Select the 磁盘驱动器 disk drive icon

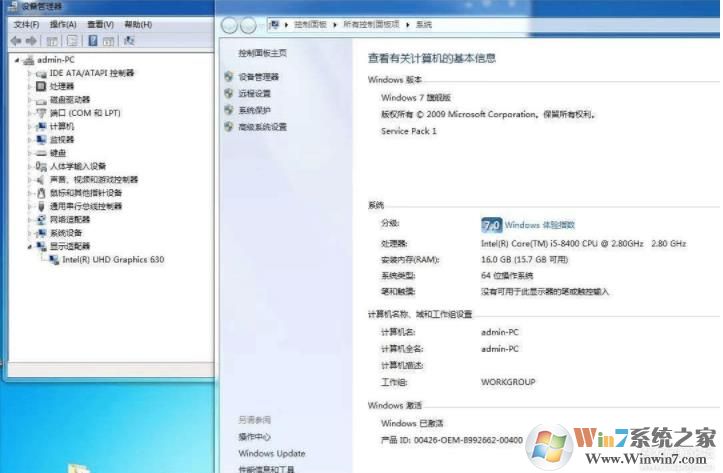pos(41,101)
